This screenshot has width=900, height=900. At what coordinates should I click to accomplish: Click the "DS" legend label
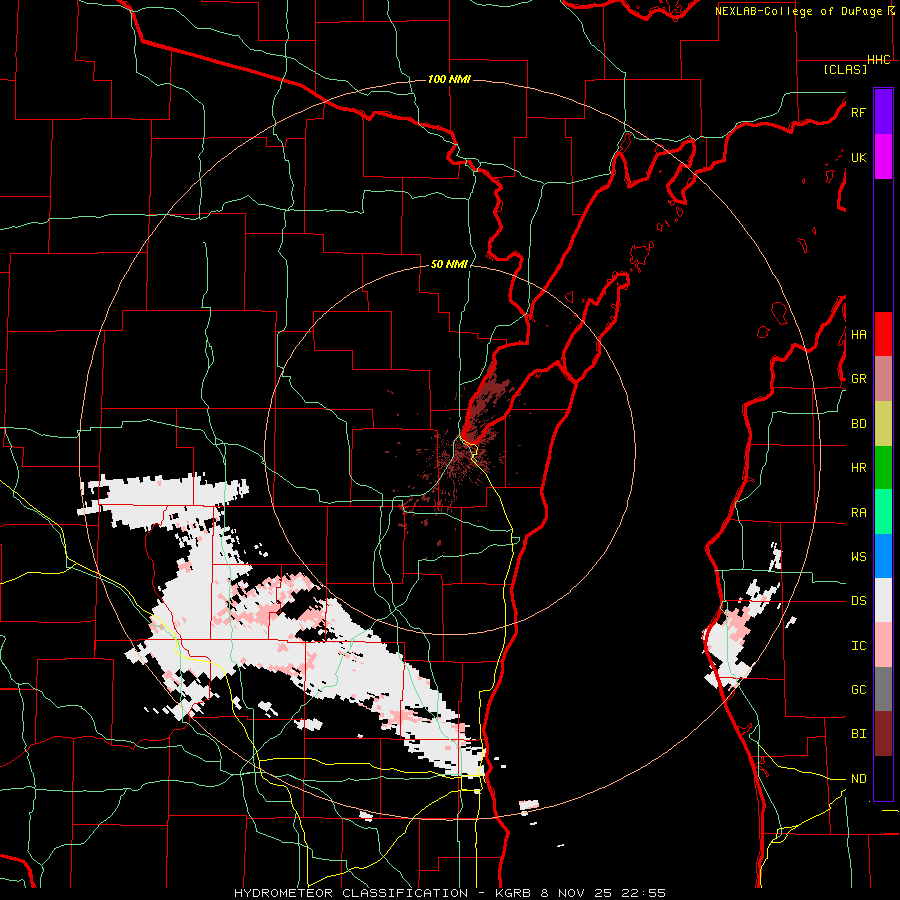tap(858, 601)
